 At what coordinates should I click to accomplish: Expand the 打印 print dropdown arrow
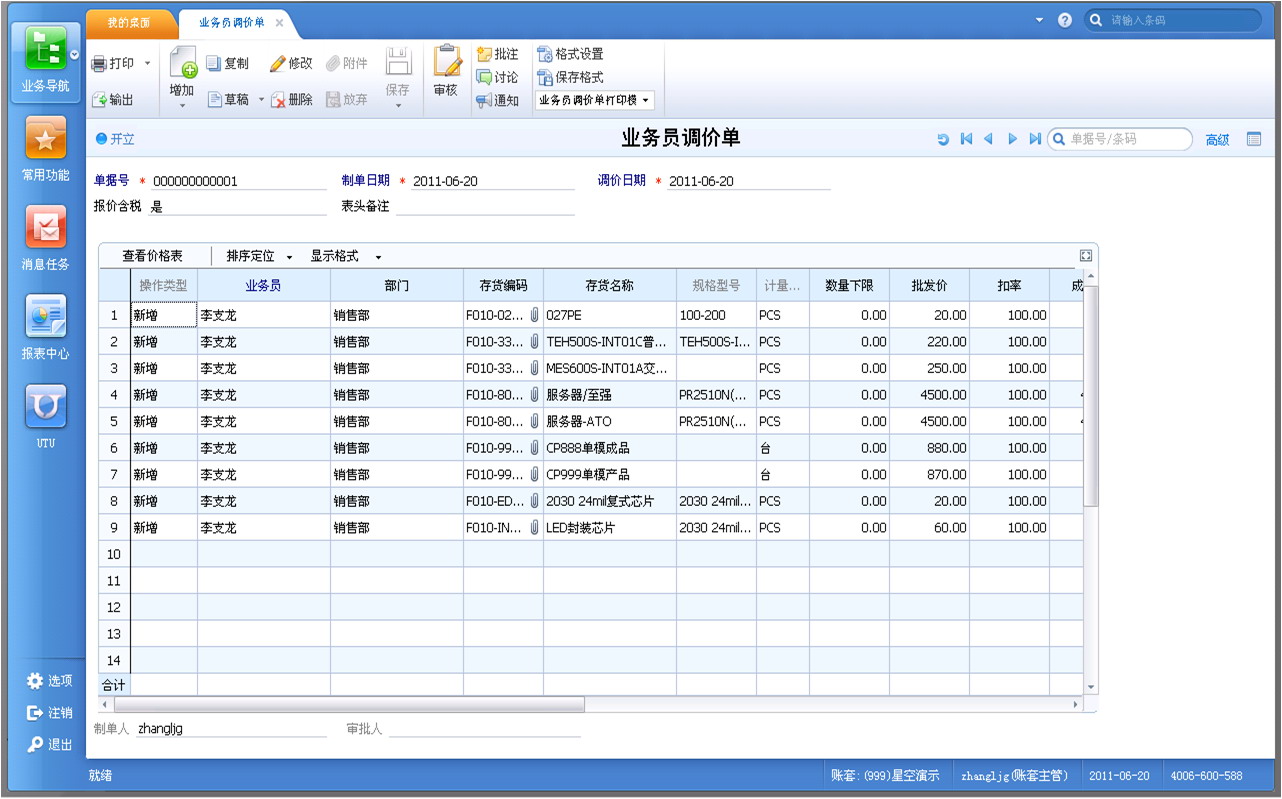coord(148,63)
